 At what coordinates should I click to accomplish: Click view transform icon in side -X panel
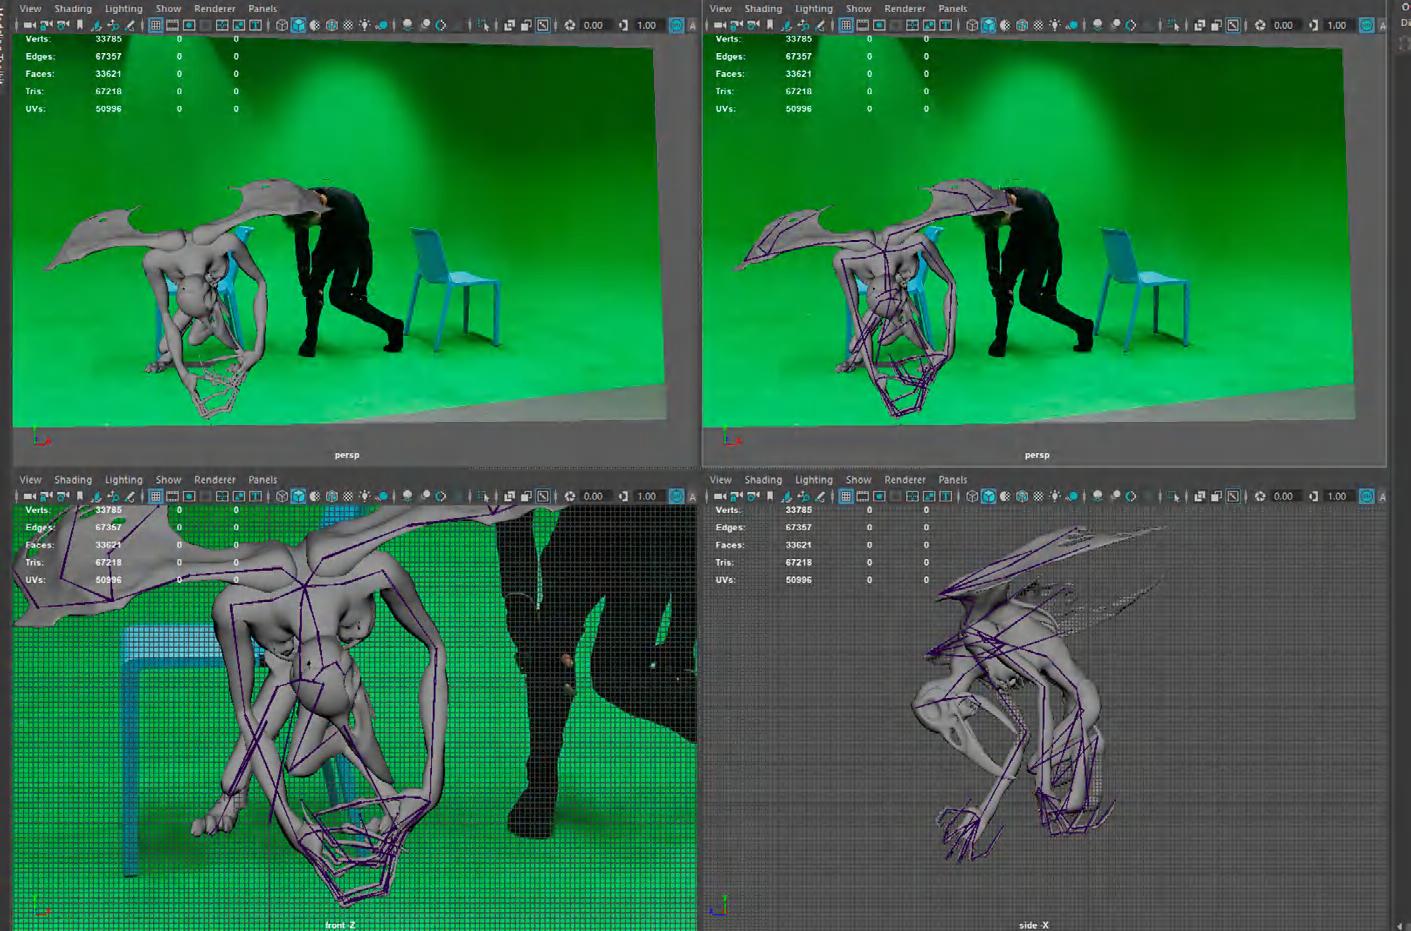point(1367,496)
